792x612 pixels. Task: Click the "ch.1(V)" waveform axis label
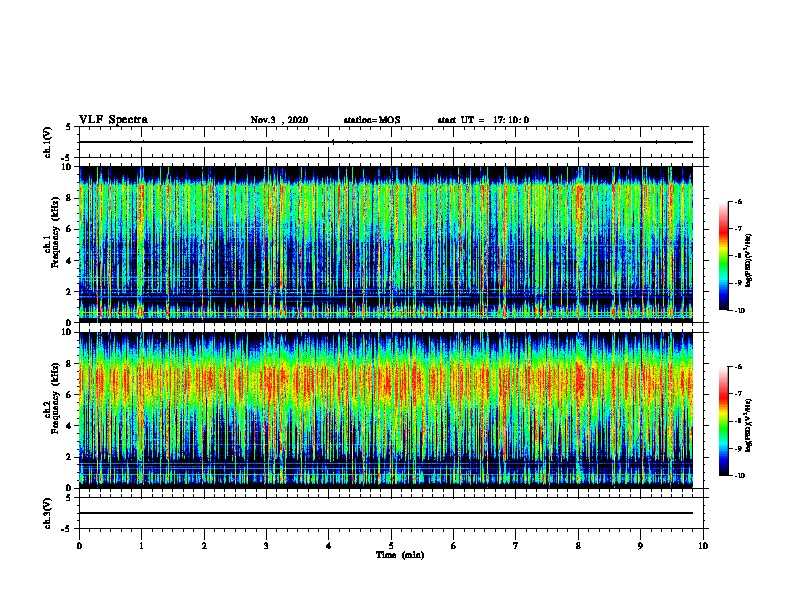click(x=48, y=142)
